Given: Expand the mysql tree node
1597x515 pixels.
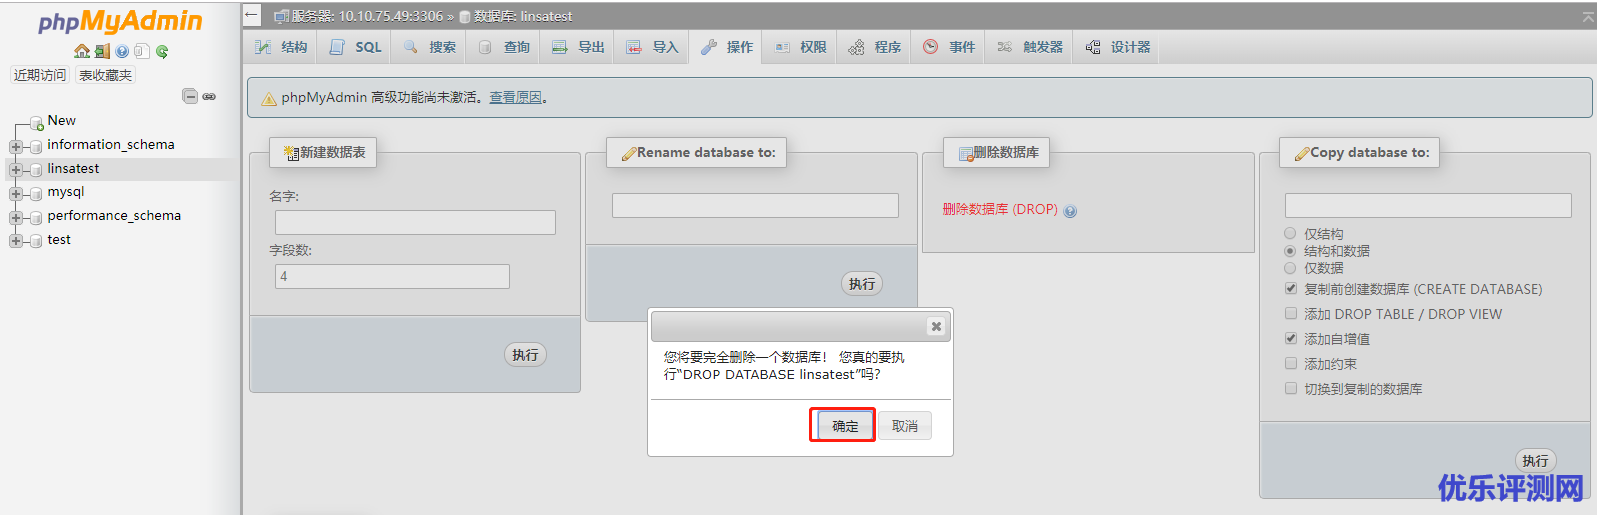Looking at the screenshot, I should tap(15, 193).
